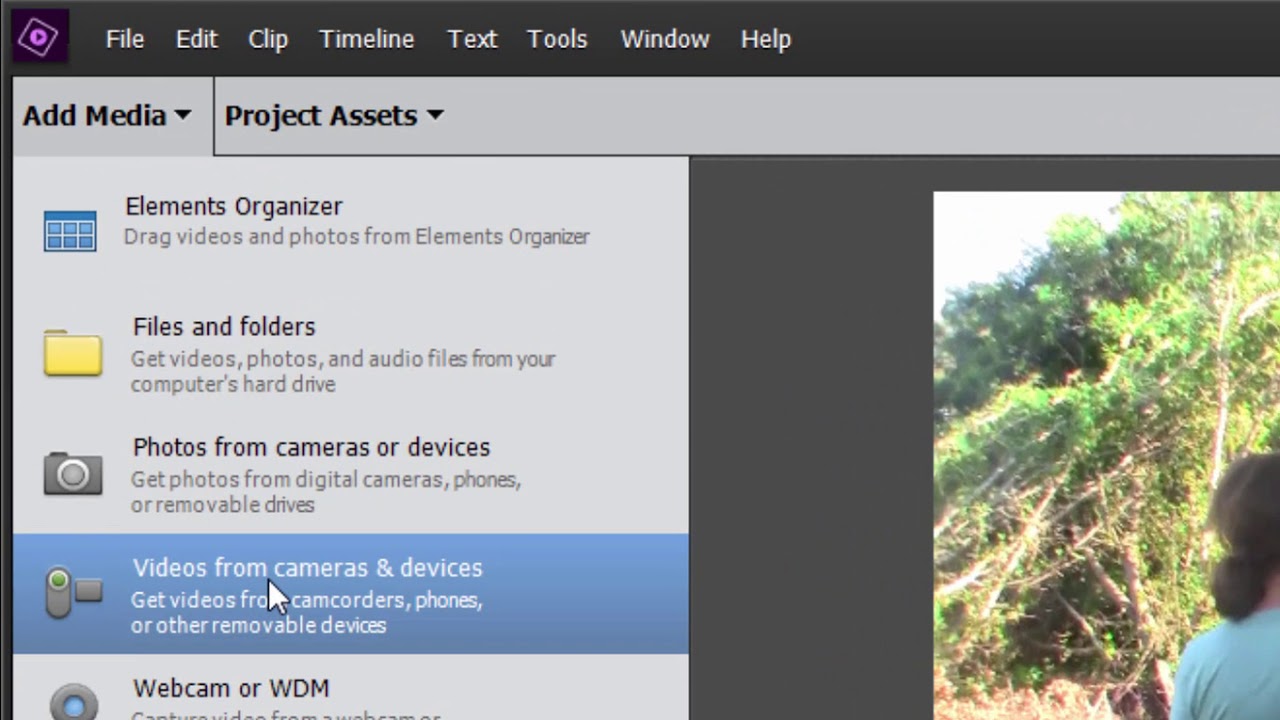Click the Premiere Elements app logo icon
Image resolution: width=1280 pixels, height=720 pixels.
[x=39, y=38]
